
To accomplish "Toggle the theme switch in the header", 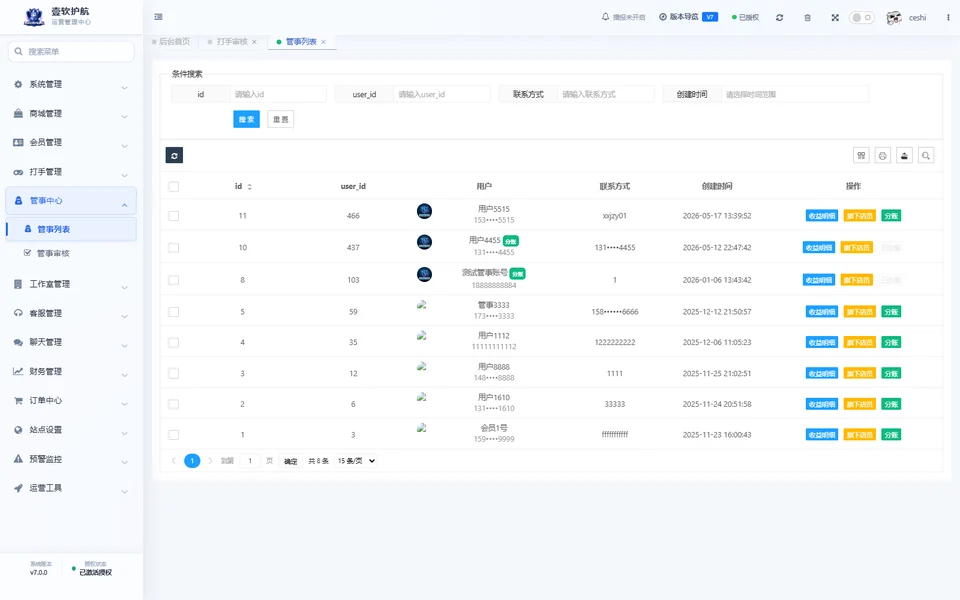I will click(861, 18).
